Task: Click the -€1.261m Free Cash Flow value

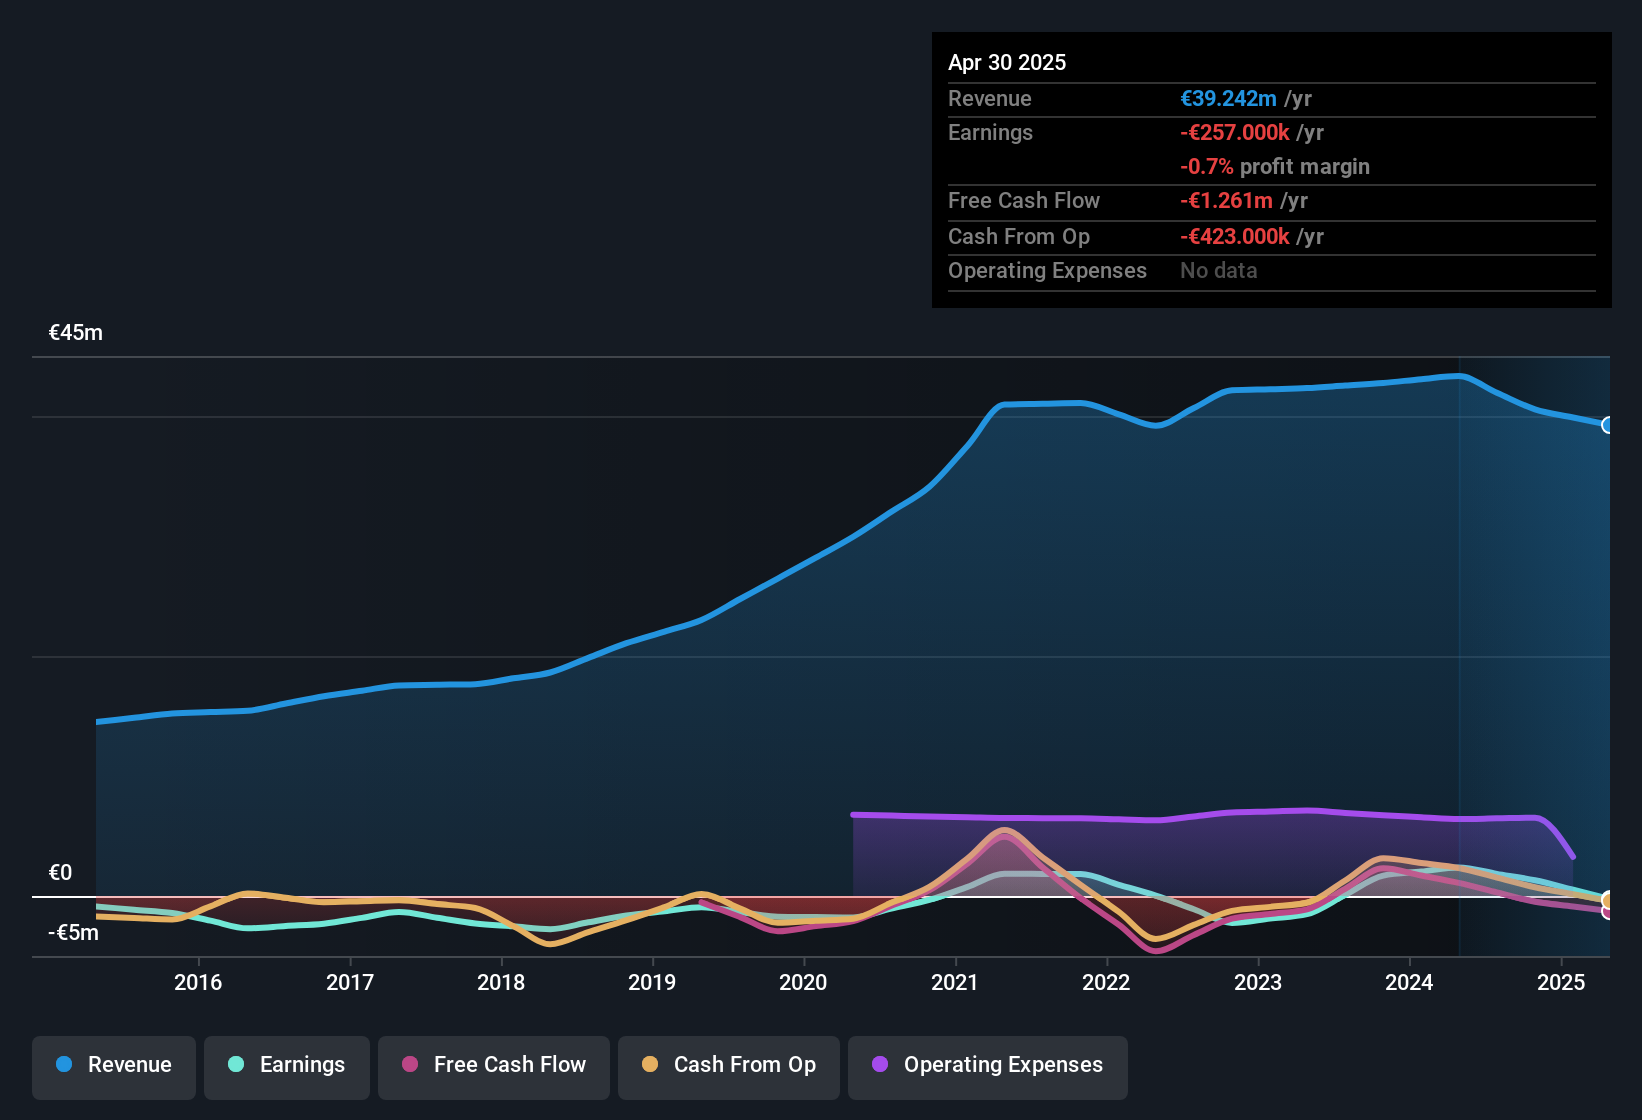Action: click(1227, 200)
